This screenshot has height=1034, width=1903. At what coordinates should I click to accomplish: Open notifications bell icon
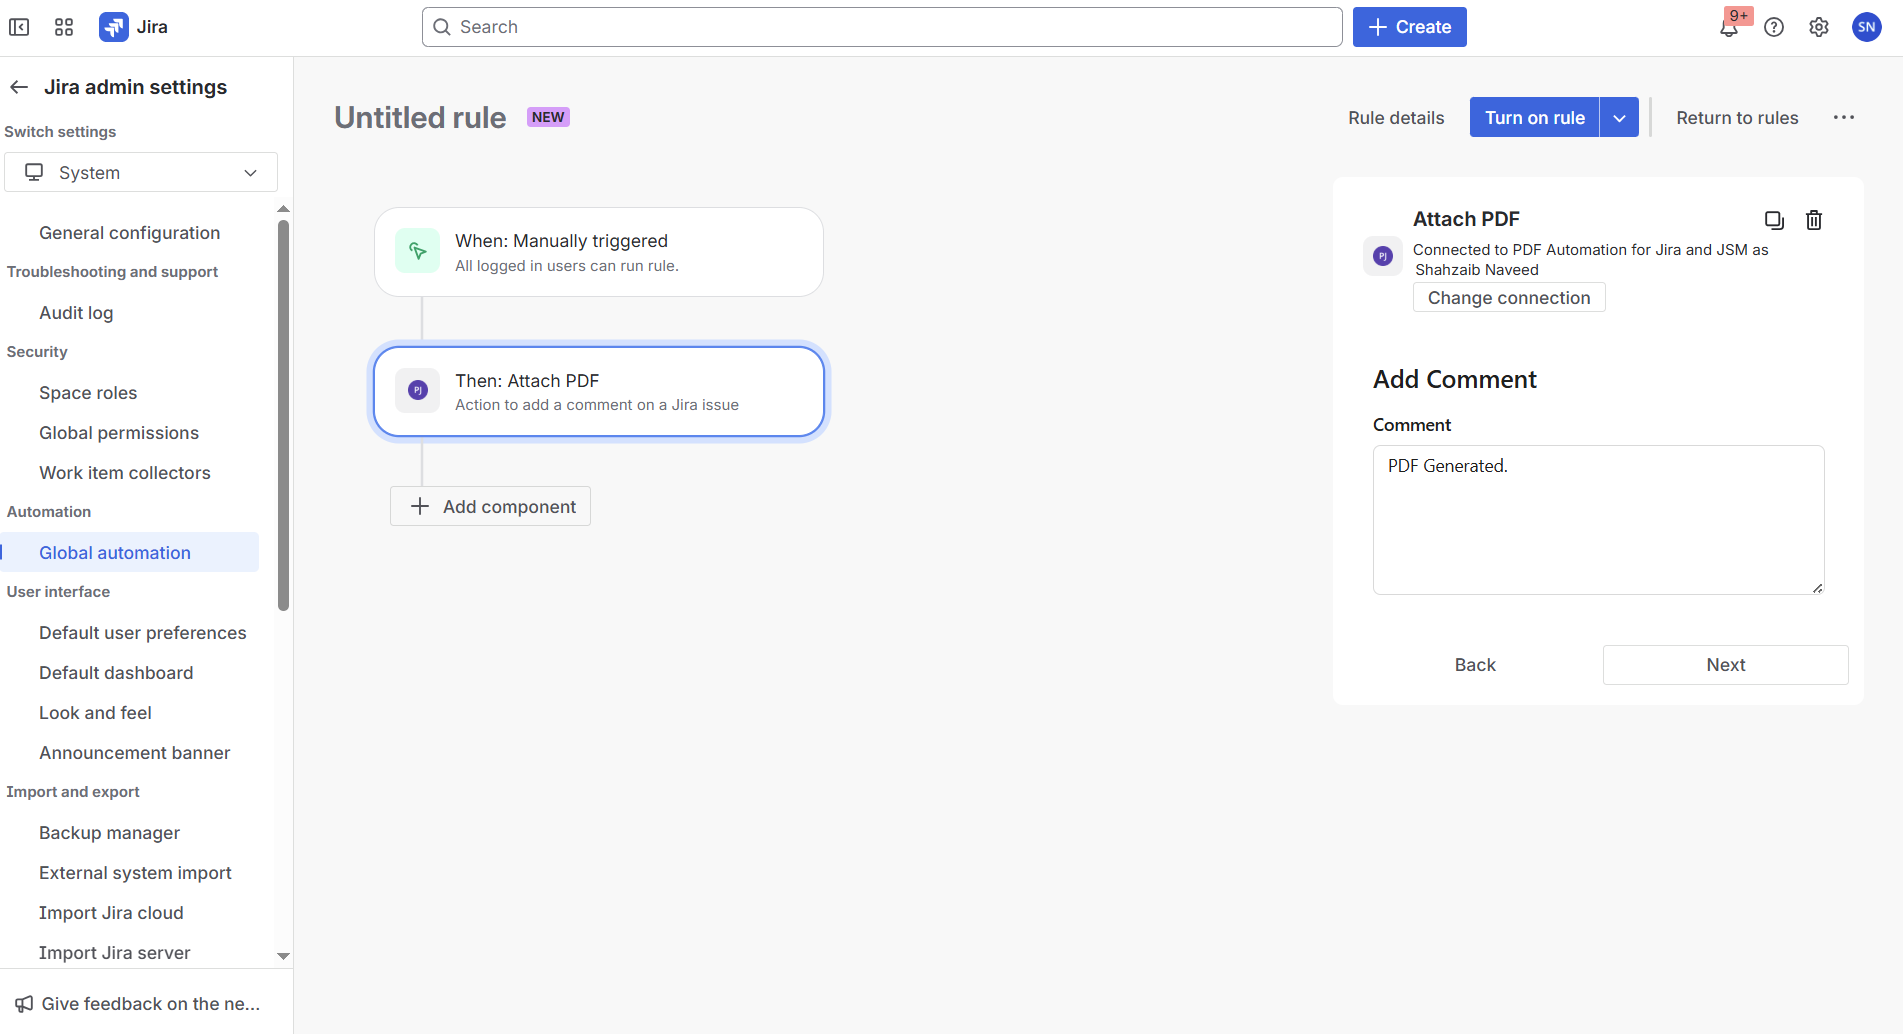(x=1729, y=27)
